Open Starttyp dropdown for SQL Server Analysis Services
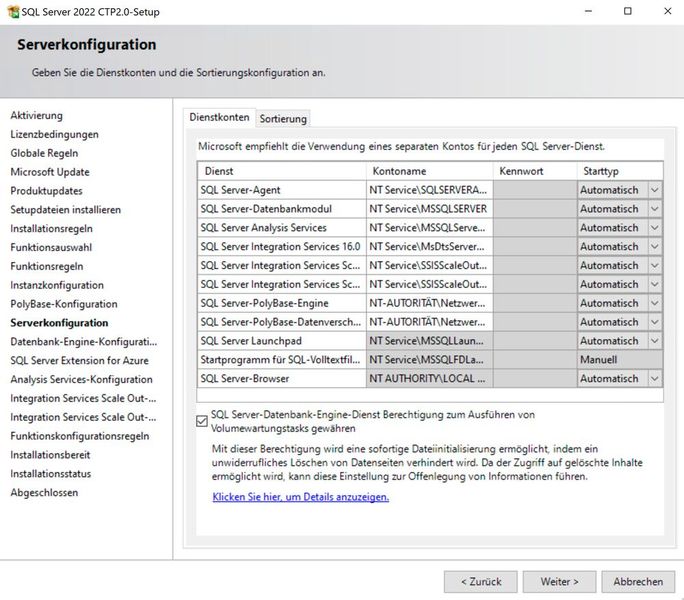Viewport: 684px width, 600px height. (x=655, y=228)
